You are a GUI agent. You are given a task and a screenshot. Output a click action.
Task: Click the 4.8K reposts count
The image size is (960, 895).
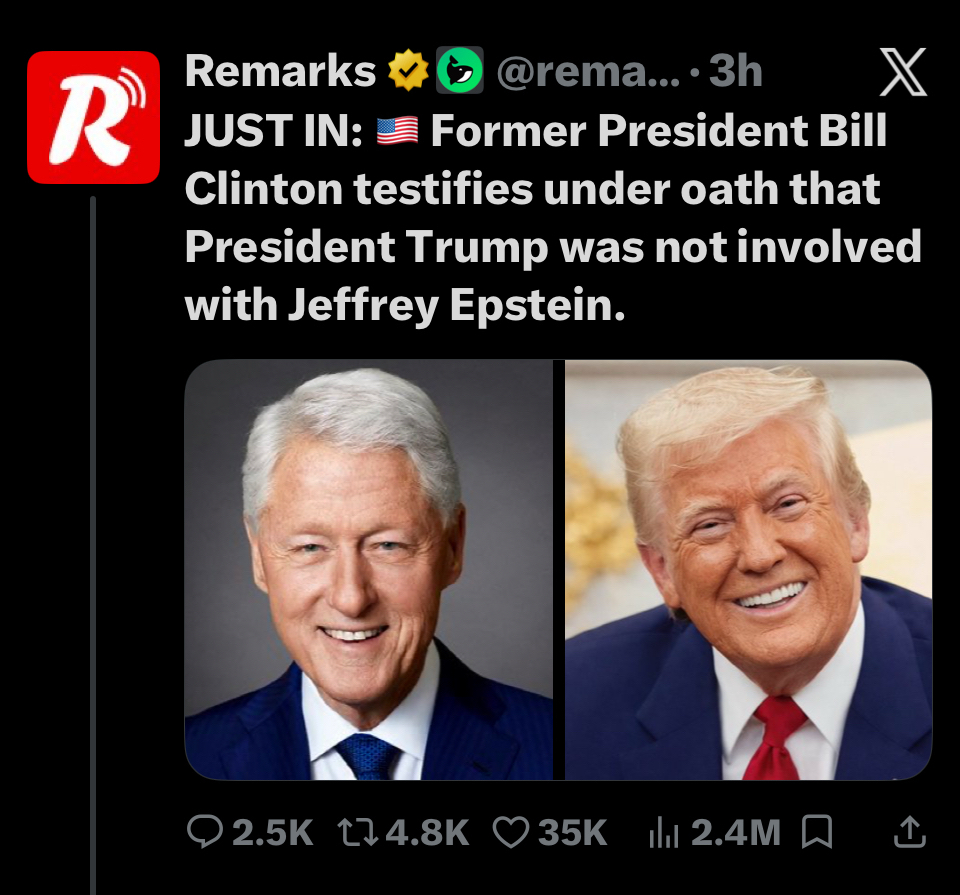427,832
